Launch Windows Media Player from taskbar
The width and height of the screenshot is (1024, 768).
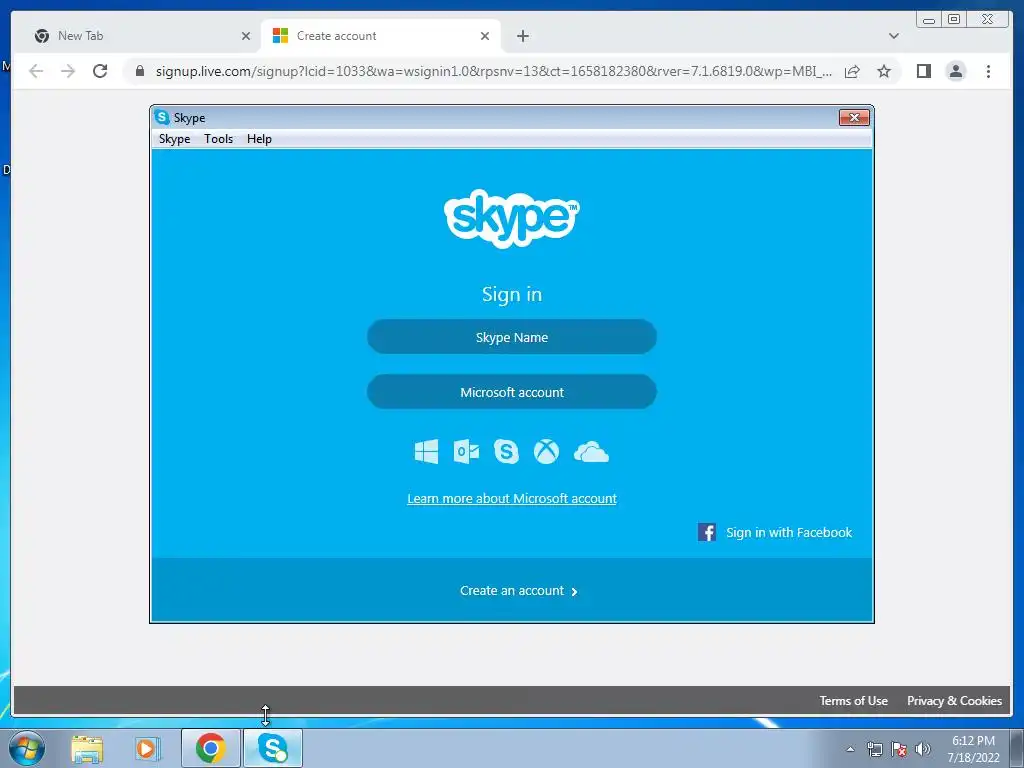[148, 748]
